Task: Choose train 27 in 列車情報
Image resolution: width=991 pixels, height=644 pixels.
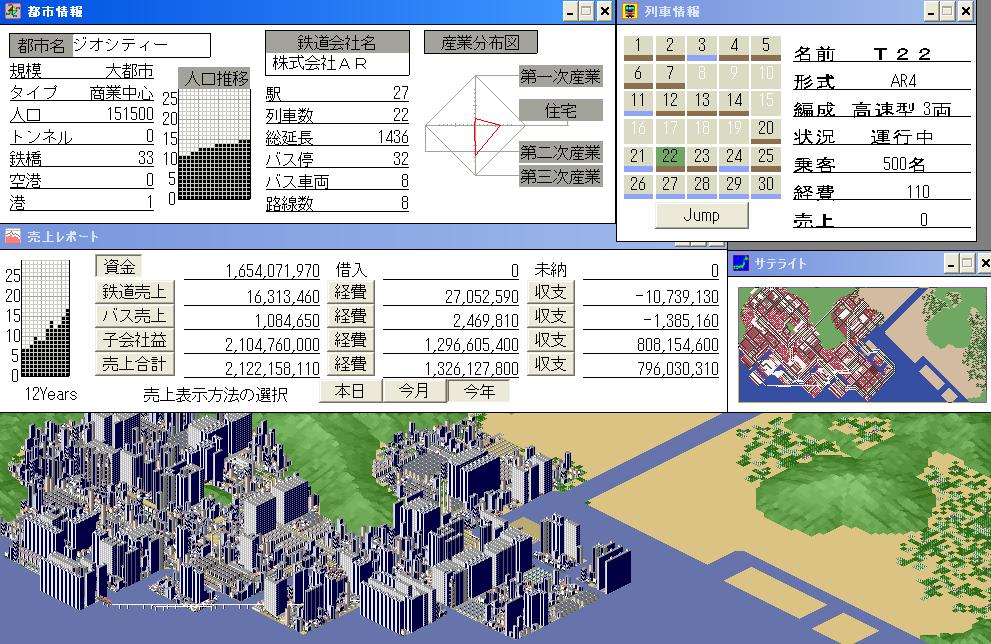Action: pyautogui.click(x=670, y=186)
